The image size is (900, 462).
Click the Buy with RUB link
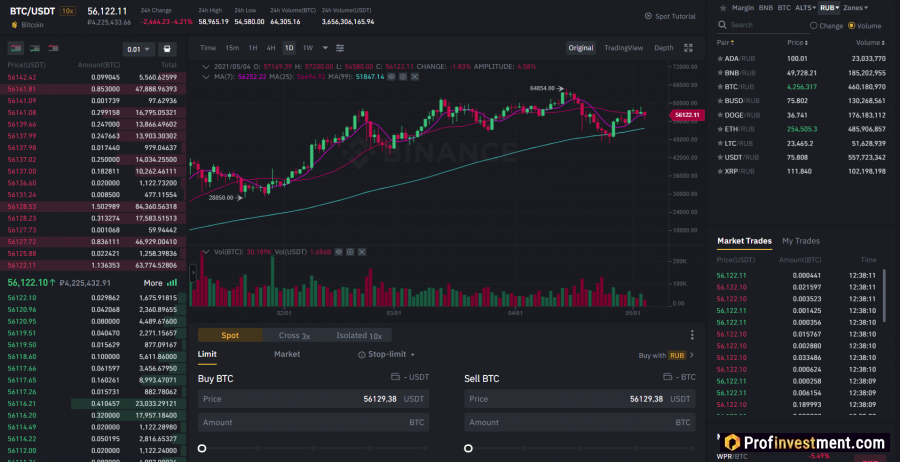(666, 355)
